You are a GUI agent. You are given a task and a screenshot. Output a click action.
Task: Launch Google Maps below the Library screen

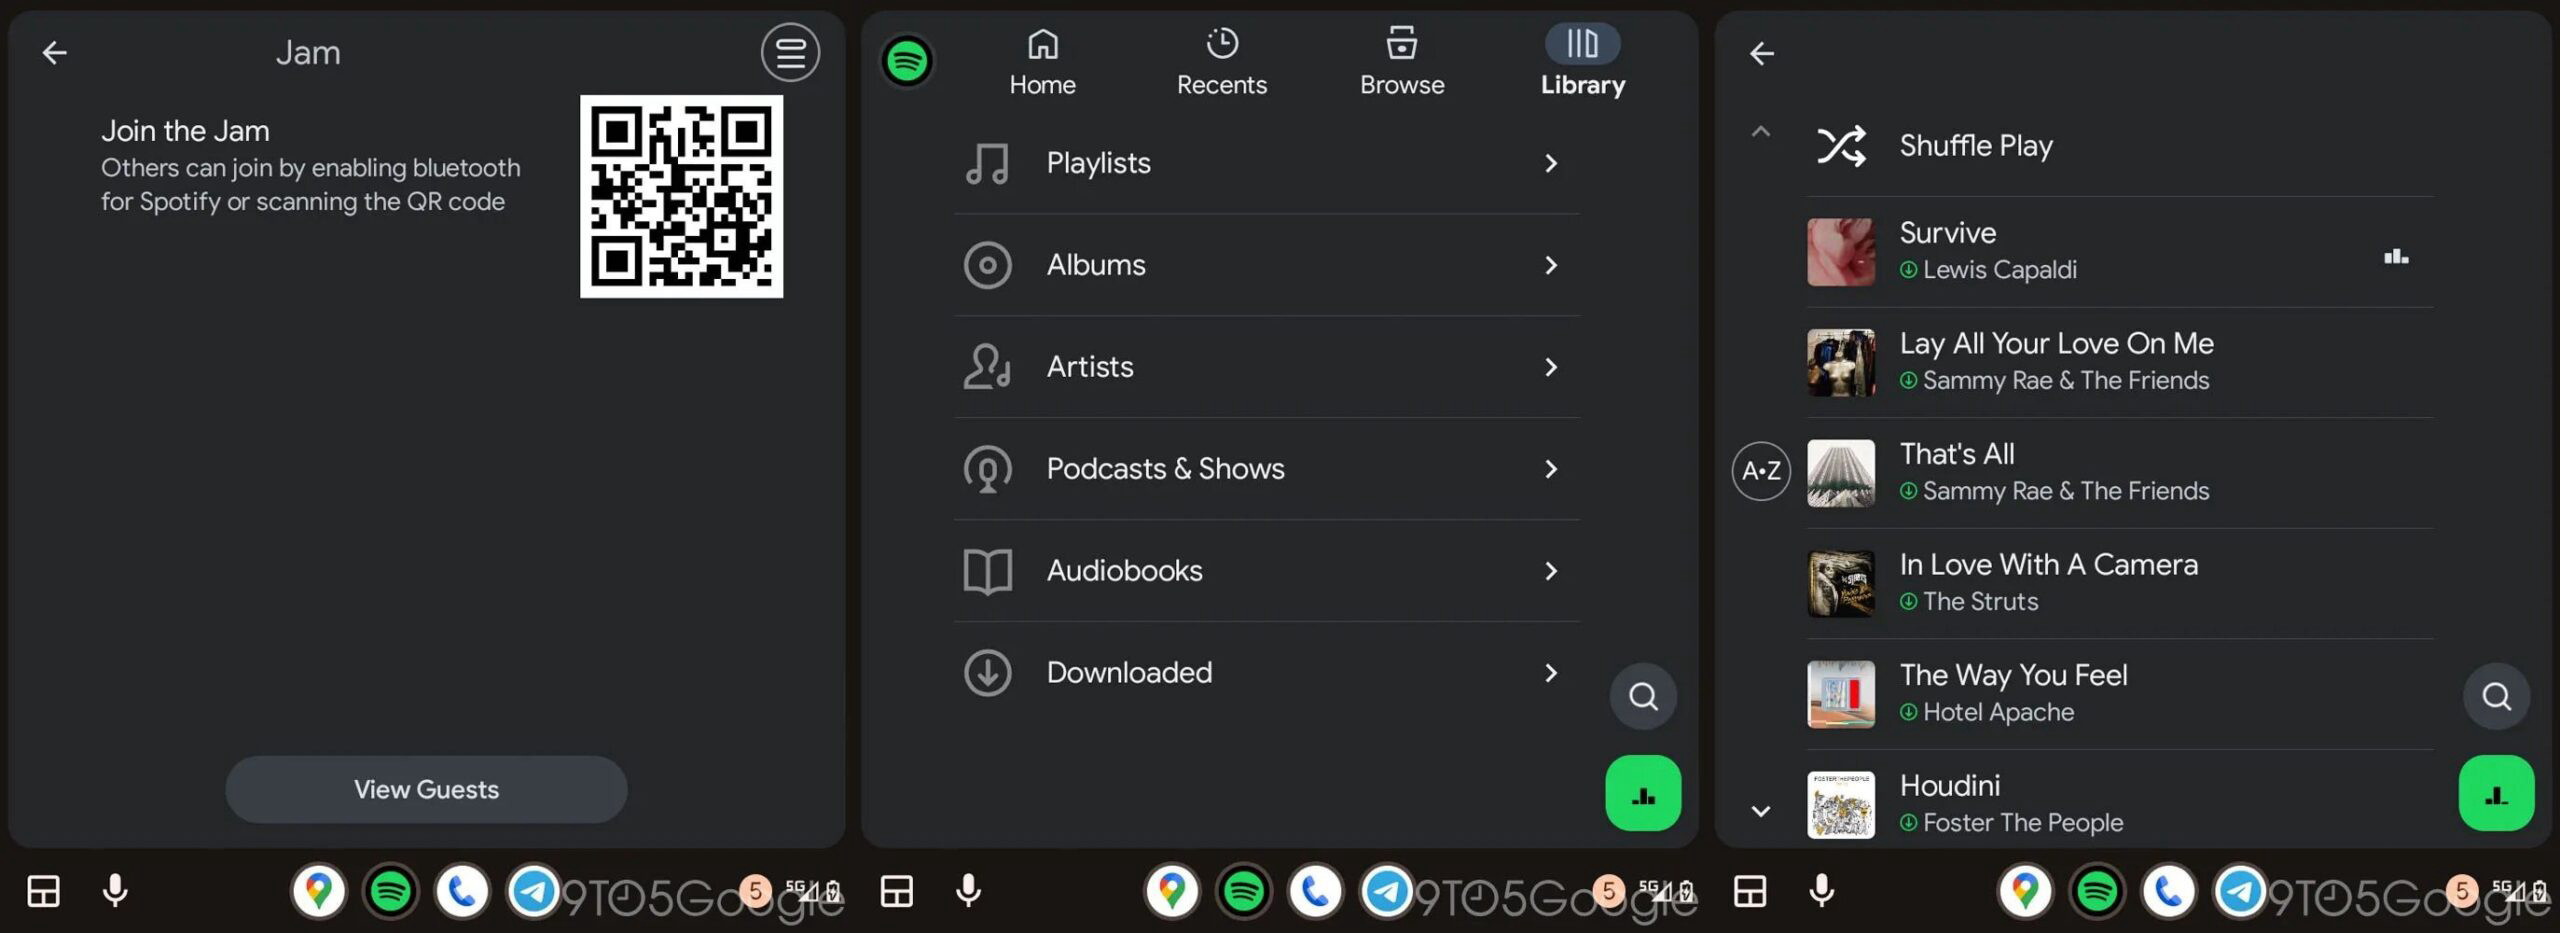coord(1171,890)
